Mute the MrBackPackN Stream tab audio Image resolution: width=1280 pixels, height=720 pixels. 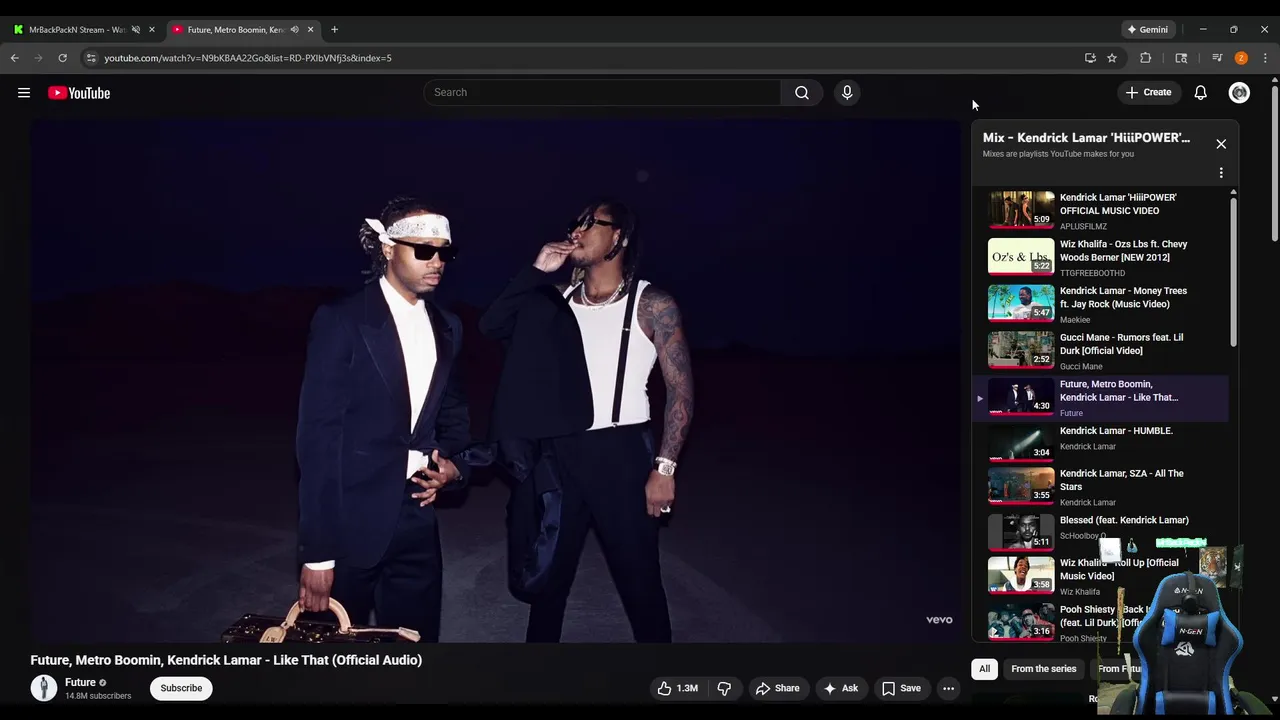coord(136,30)
